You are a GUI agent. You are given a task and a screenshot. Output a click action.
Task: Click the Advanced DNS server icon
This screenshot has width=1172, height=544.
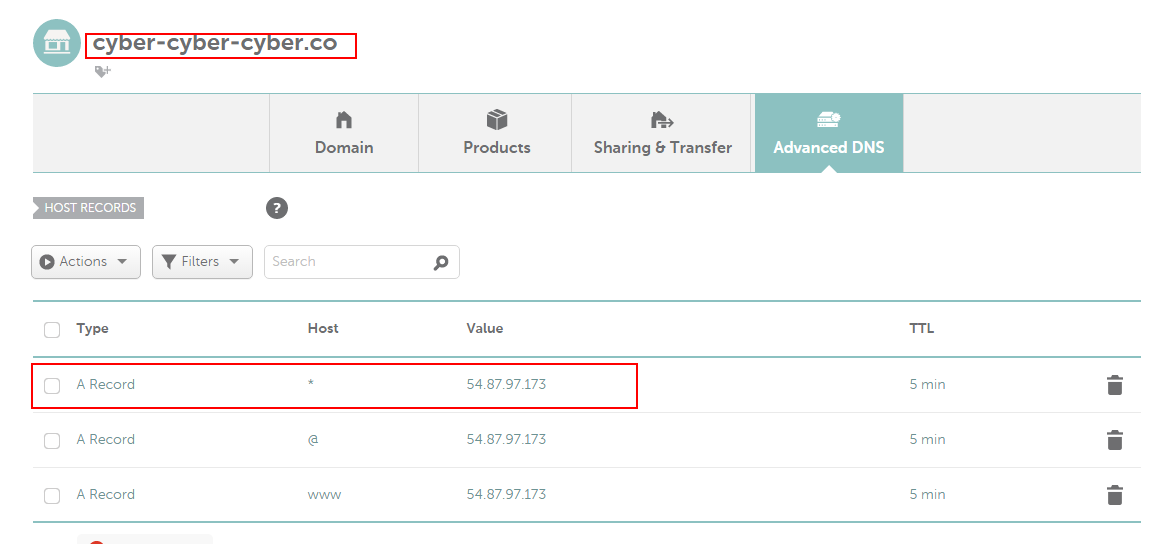(828, 120)
